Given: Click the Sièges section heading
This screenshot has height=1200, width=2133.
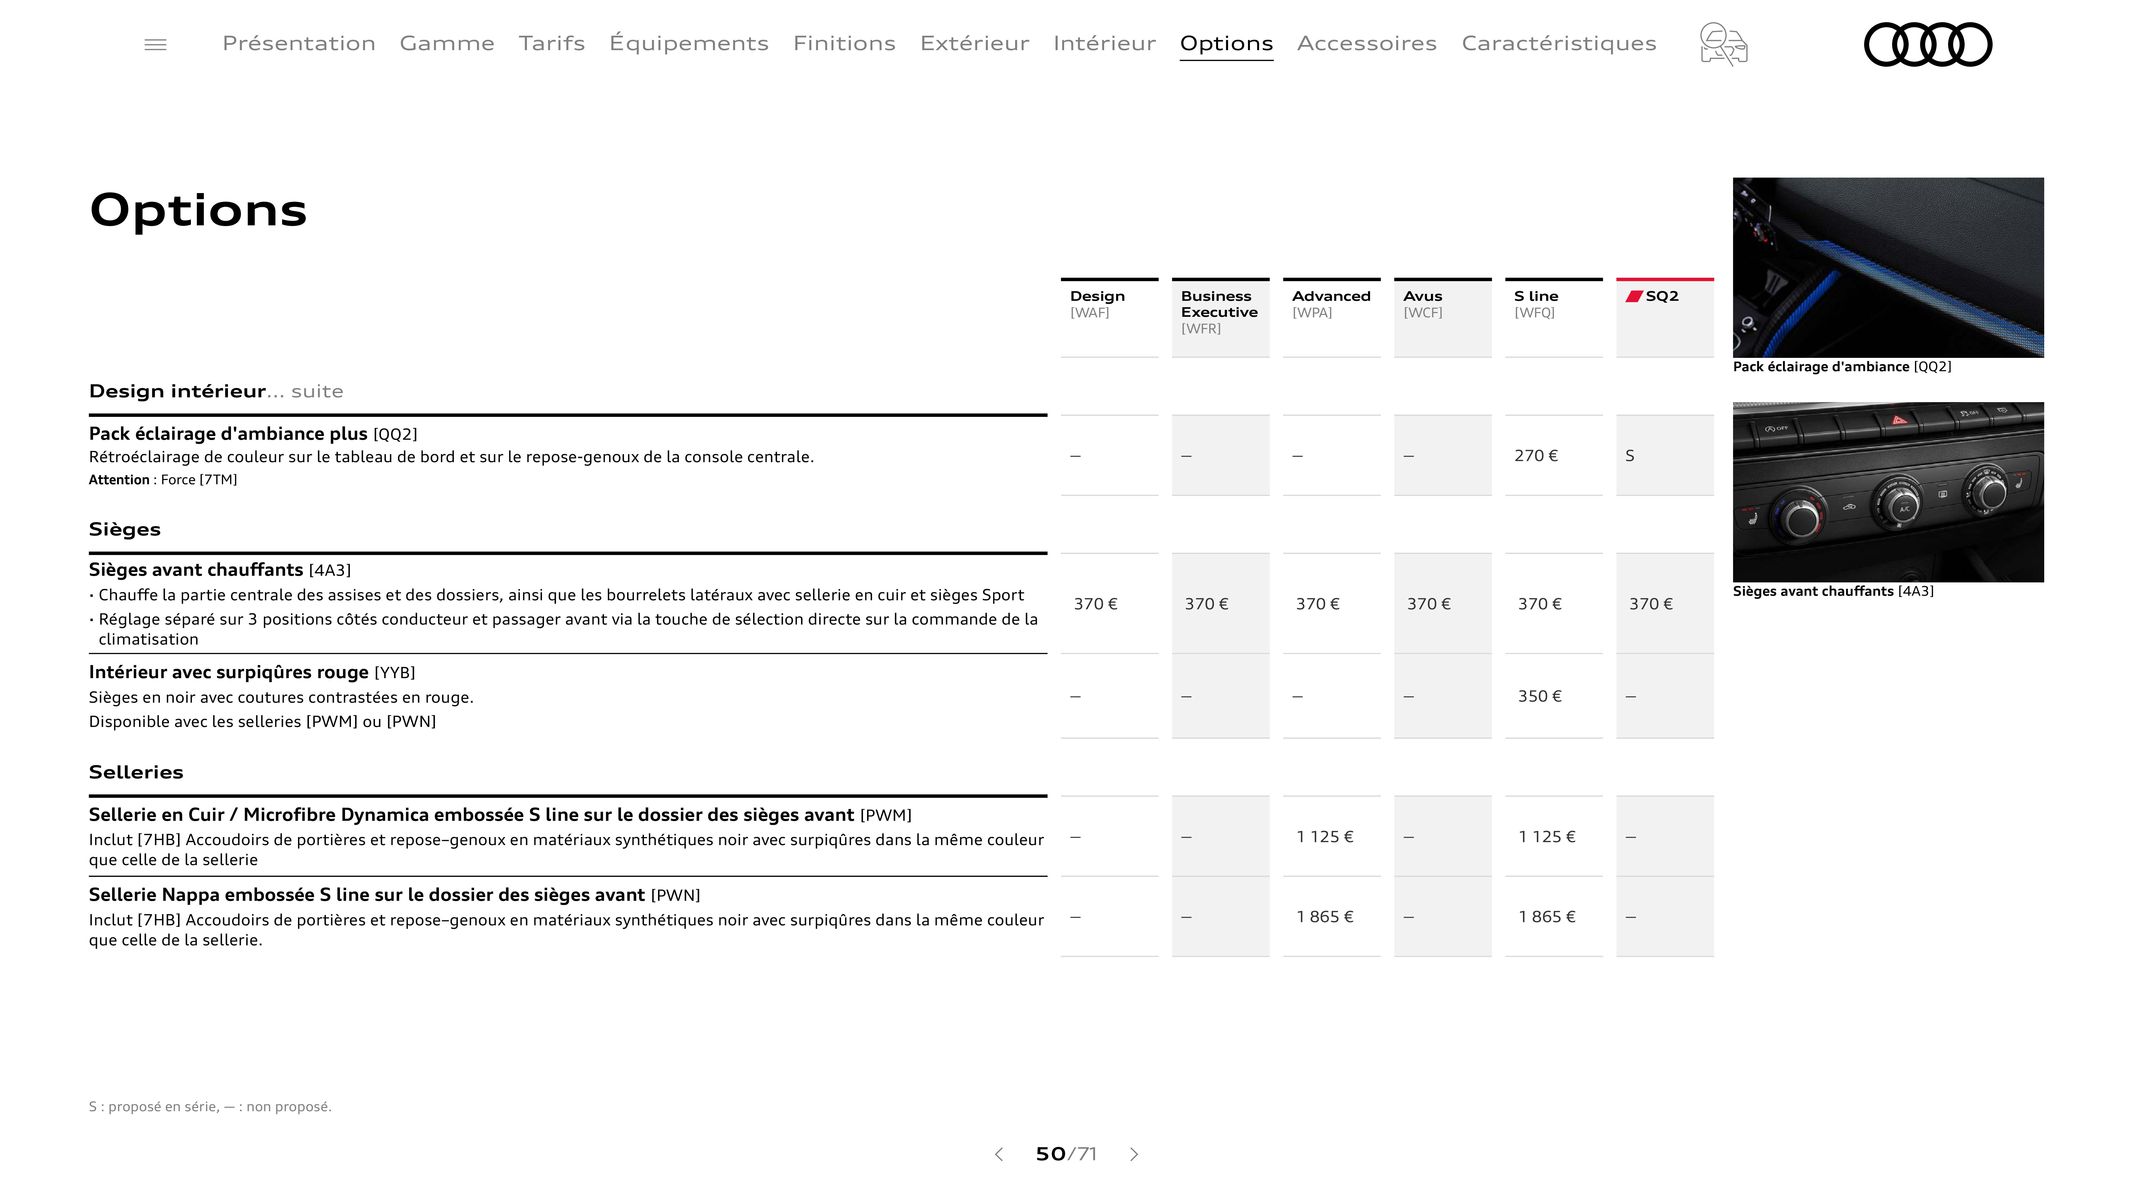Looking at the screenshot, I should pyautogui.click(x=125, y=529).
